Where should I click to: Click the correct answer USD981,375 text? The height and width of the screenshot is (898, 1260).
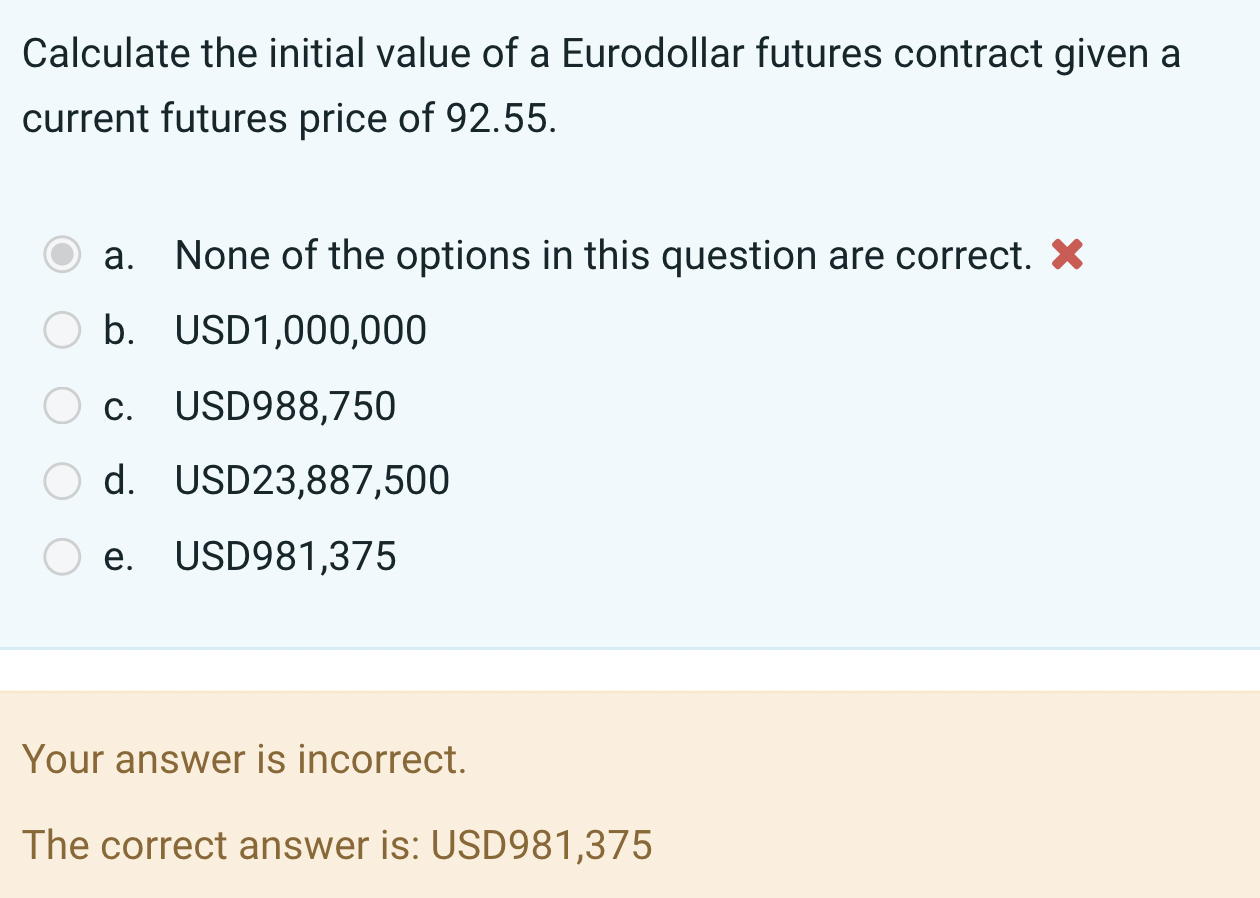click(x=337, y=846)
